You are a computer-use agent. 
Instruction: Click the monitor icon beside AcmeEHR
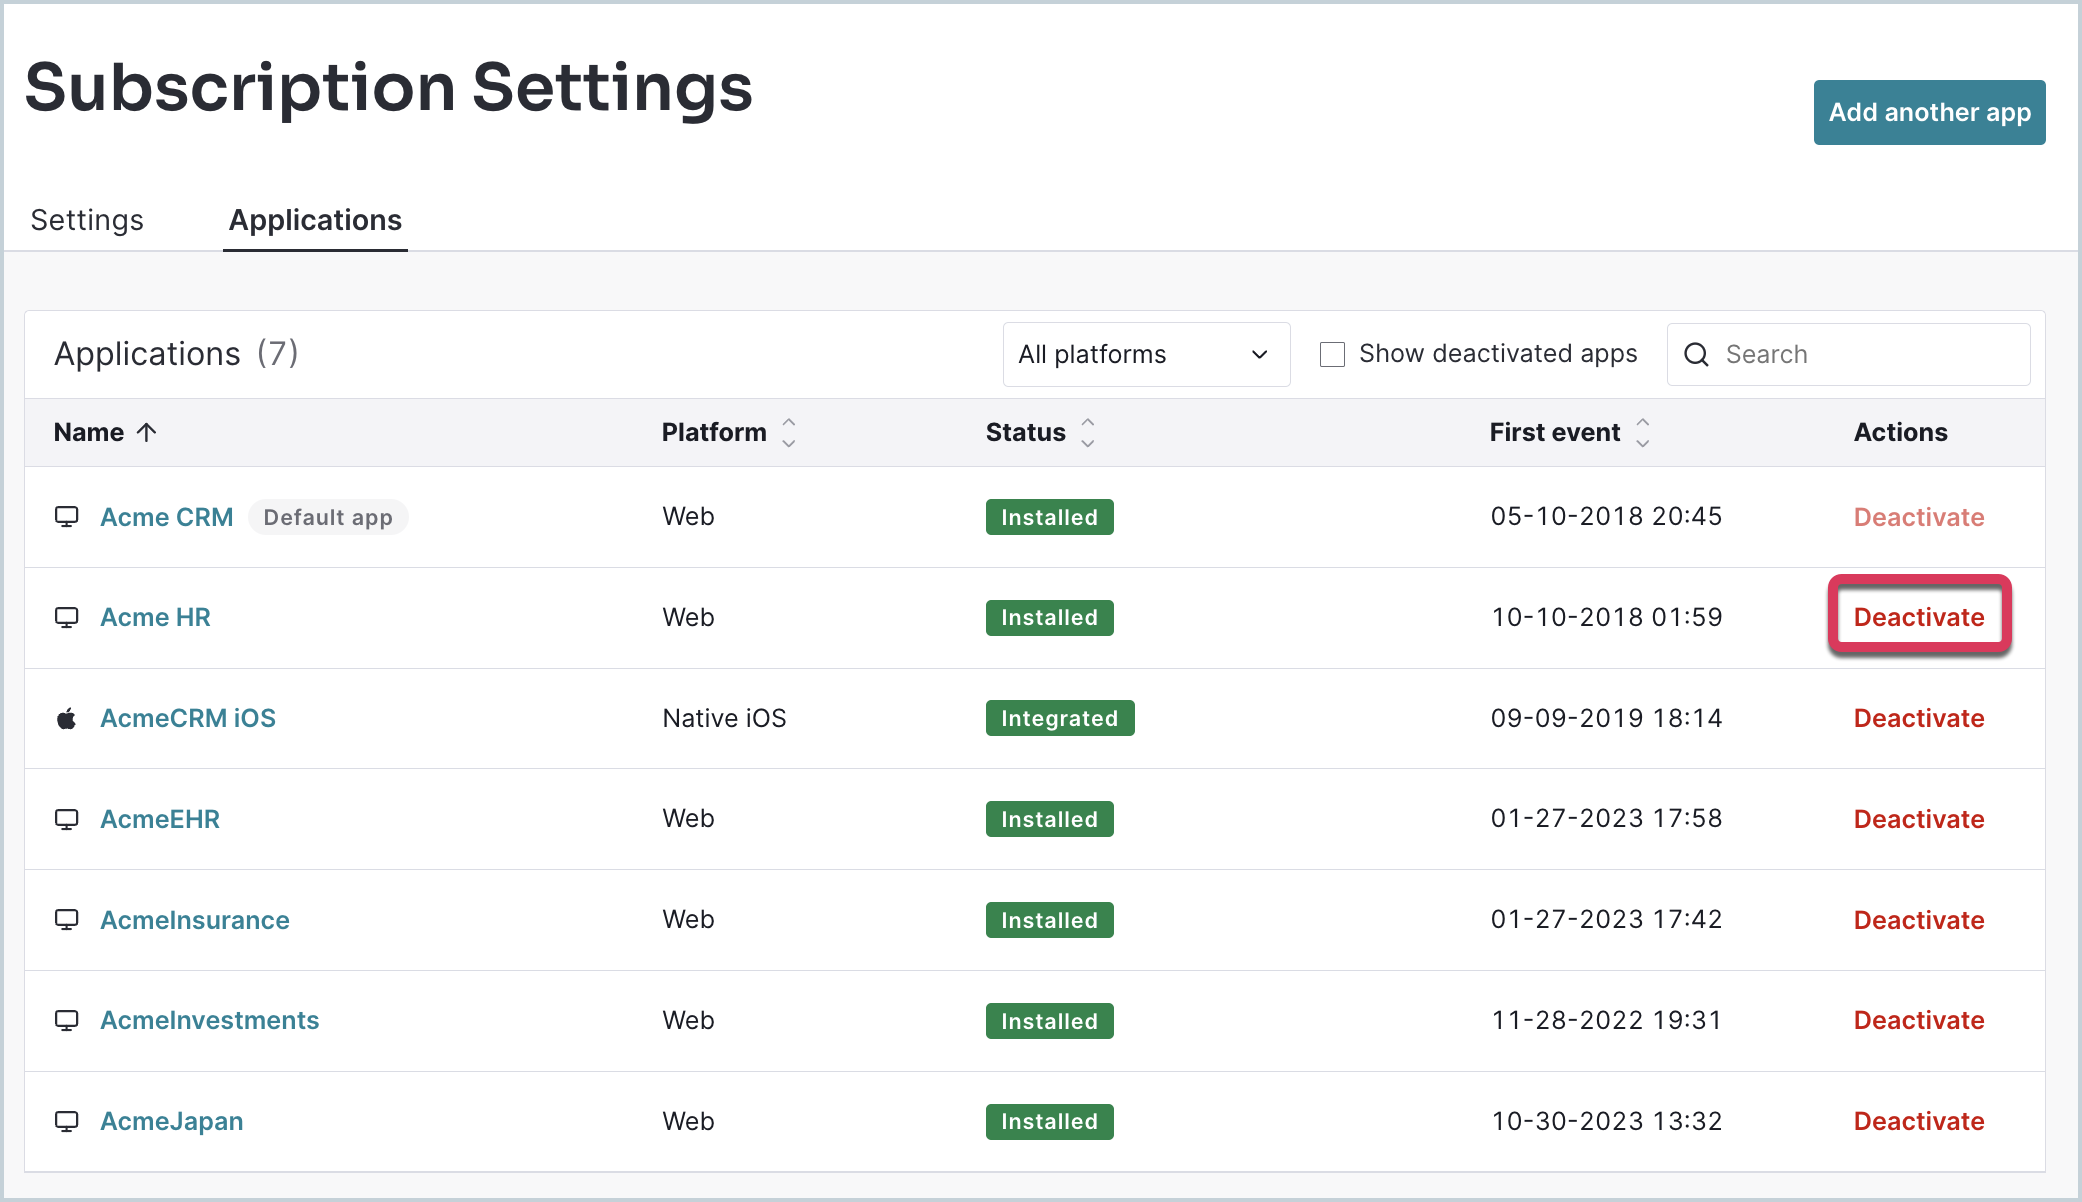tap(66, 819)
